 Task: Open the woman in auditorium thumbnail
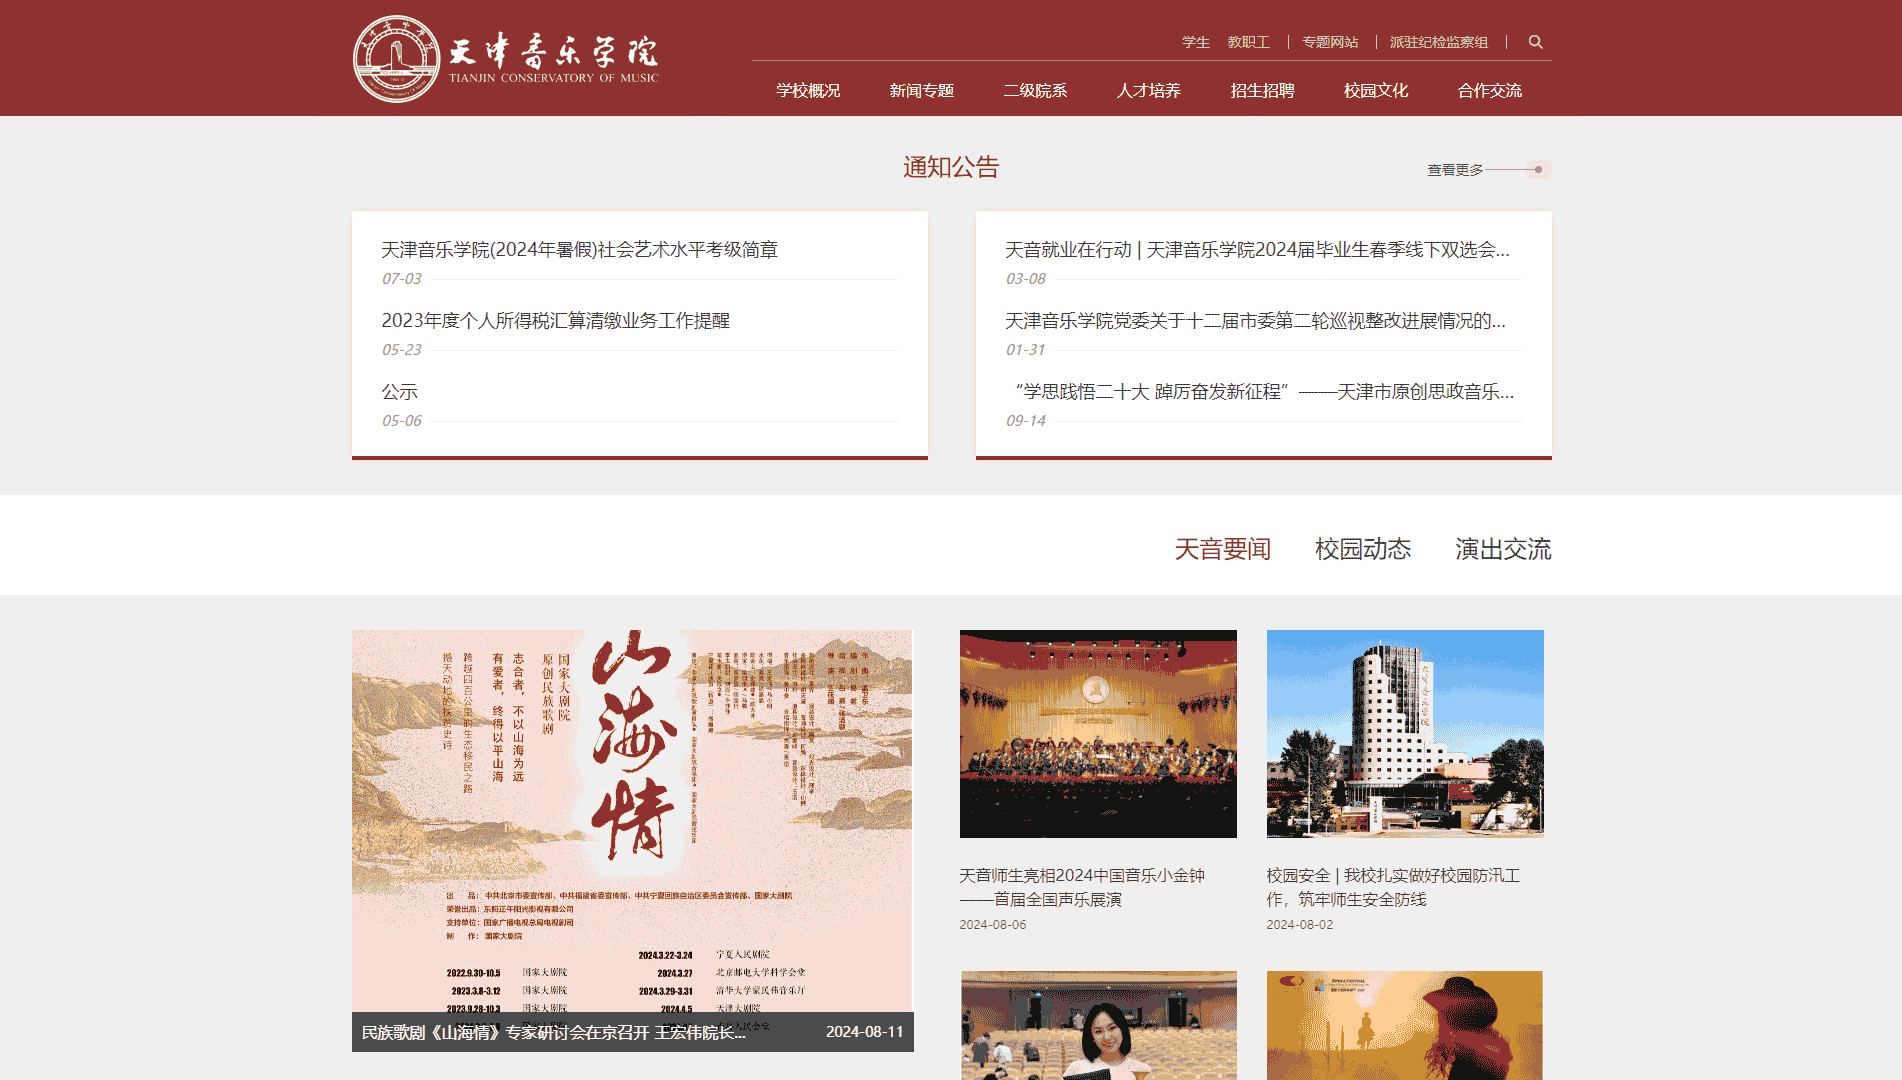[1098, 1025]
